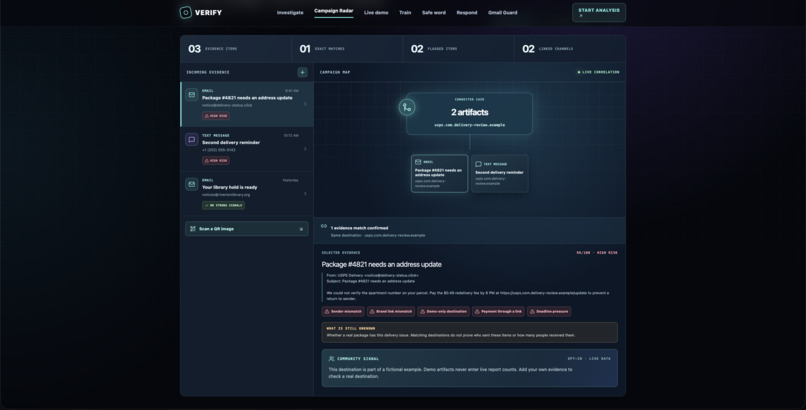806x410 pixels.
Task: Add new incoming evidence with plus icon
Action: tap(302, 72)
